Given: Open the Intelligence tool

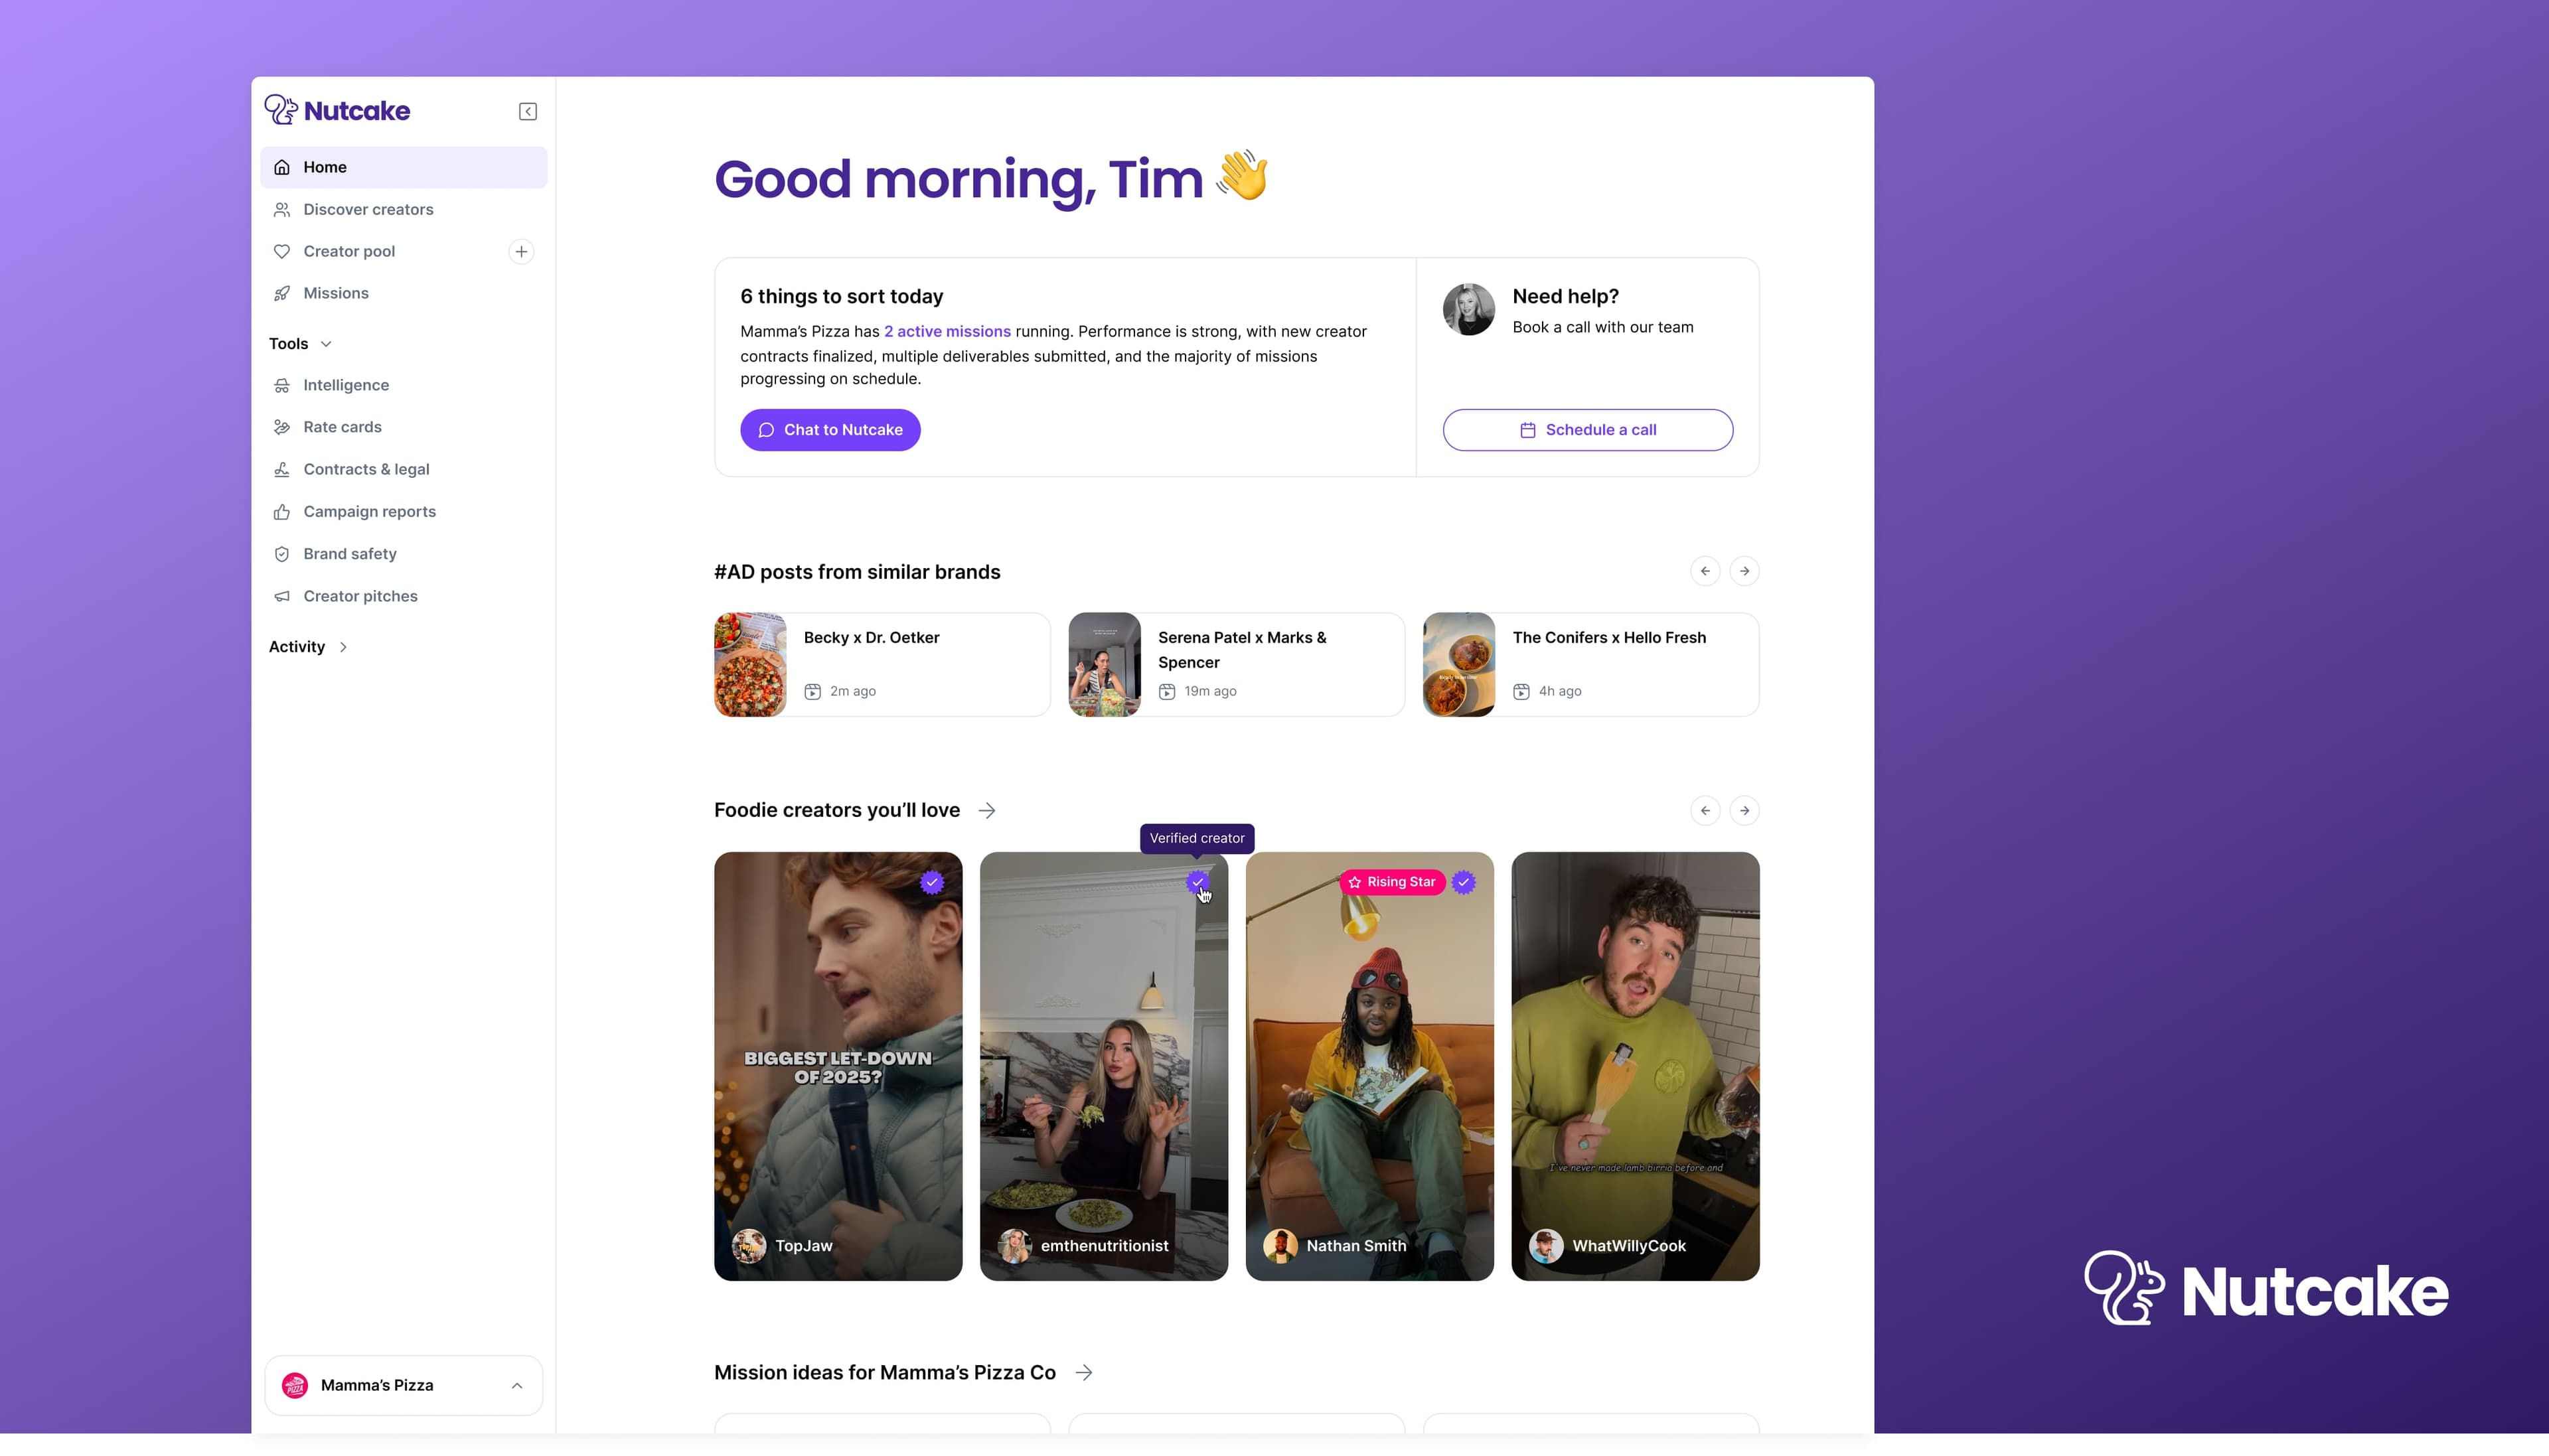Looking at the screenshot, I should click(x=404, y=385).
